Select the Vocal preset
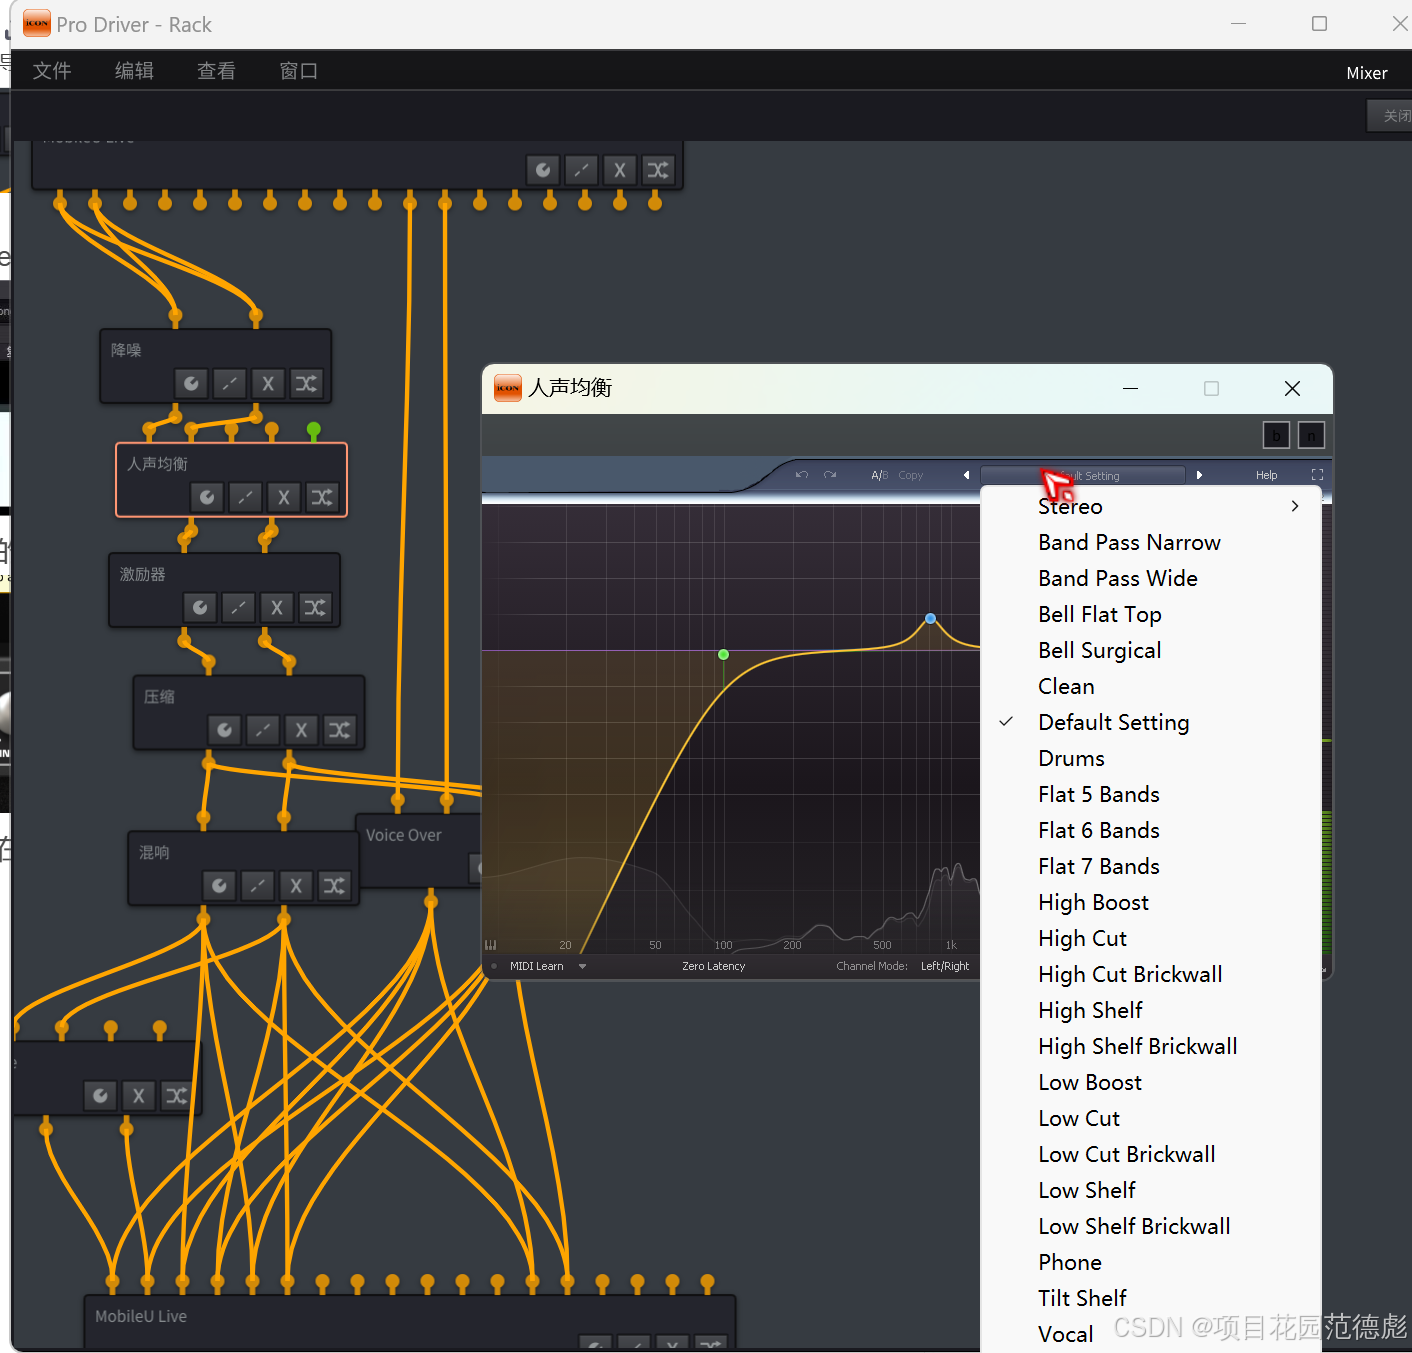Screen dimensions: 1412x1353 [1151, 1334]
